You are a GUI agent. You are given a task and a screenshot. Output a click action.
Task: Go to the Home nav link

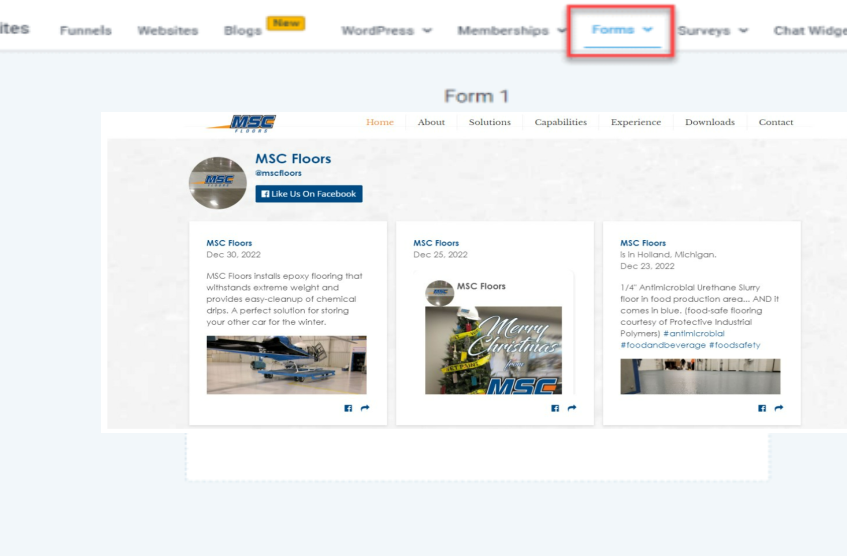point(380,122)
